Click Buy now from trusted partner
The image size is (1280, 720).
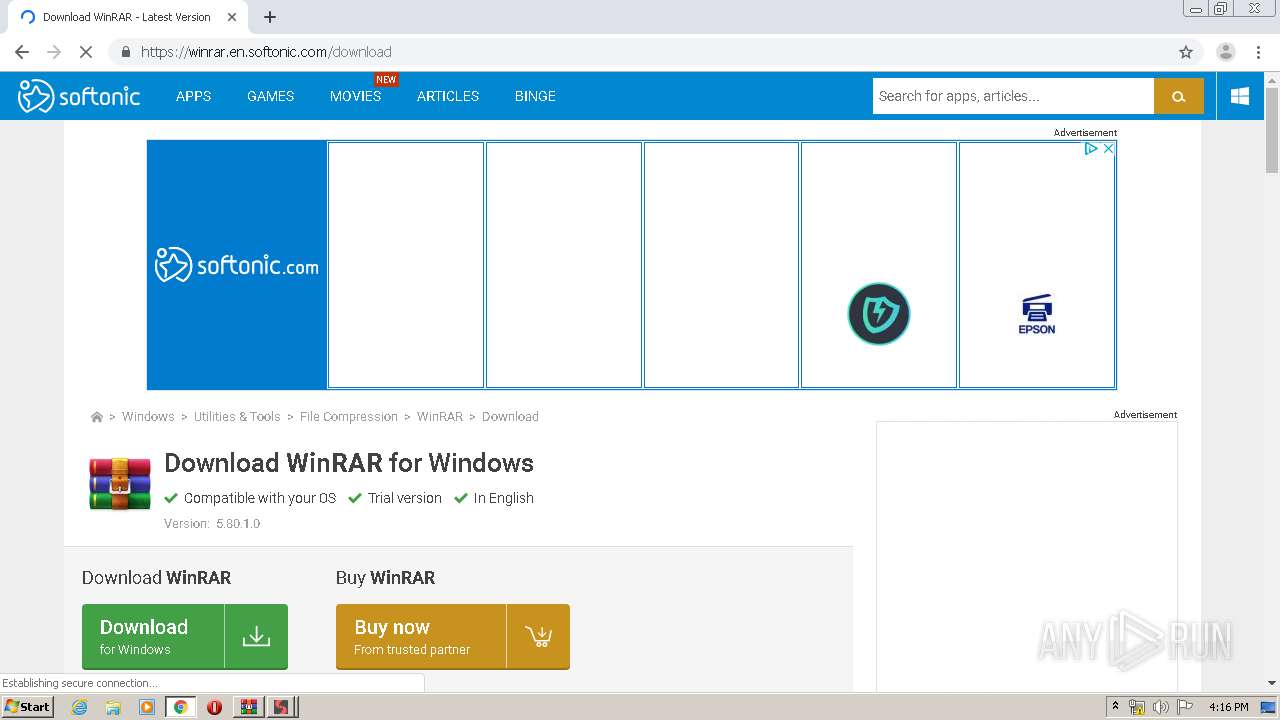453,636
